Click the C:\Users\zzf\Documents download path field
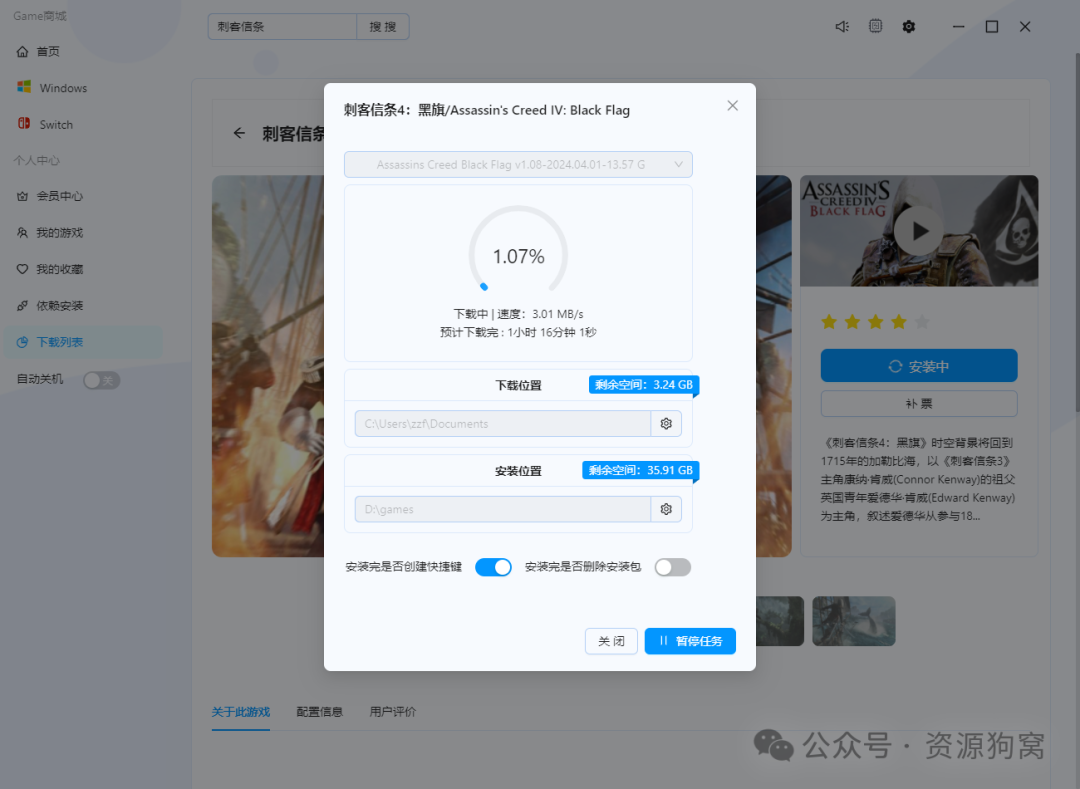The height and width of the screenshot is (789, 1080). [x=503, y=423]
